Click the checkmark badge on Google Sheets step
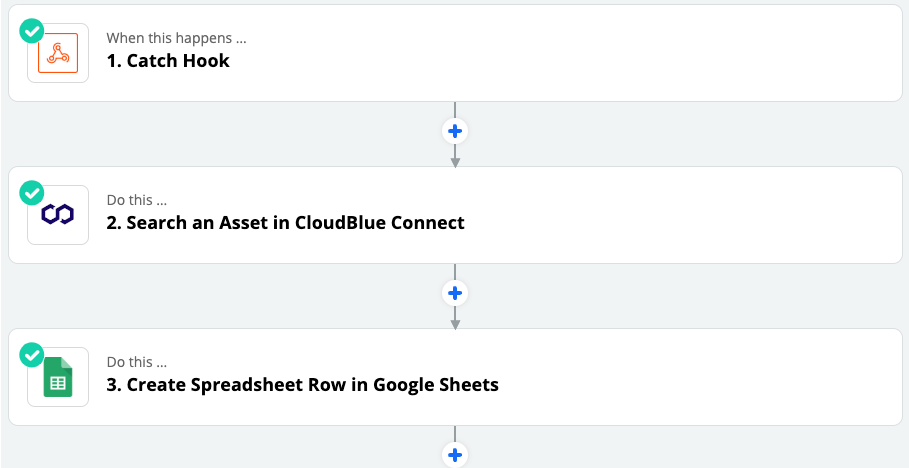This screenshot has height=468, width=909. (x=32, y=354)
